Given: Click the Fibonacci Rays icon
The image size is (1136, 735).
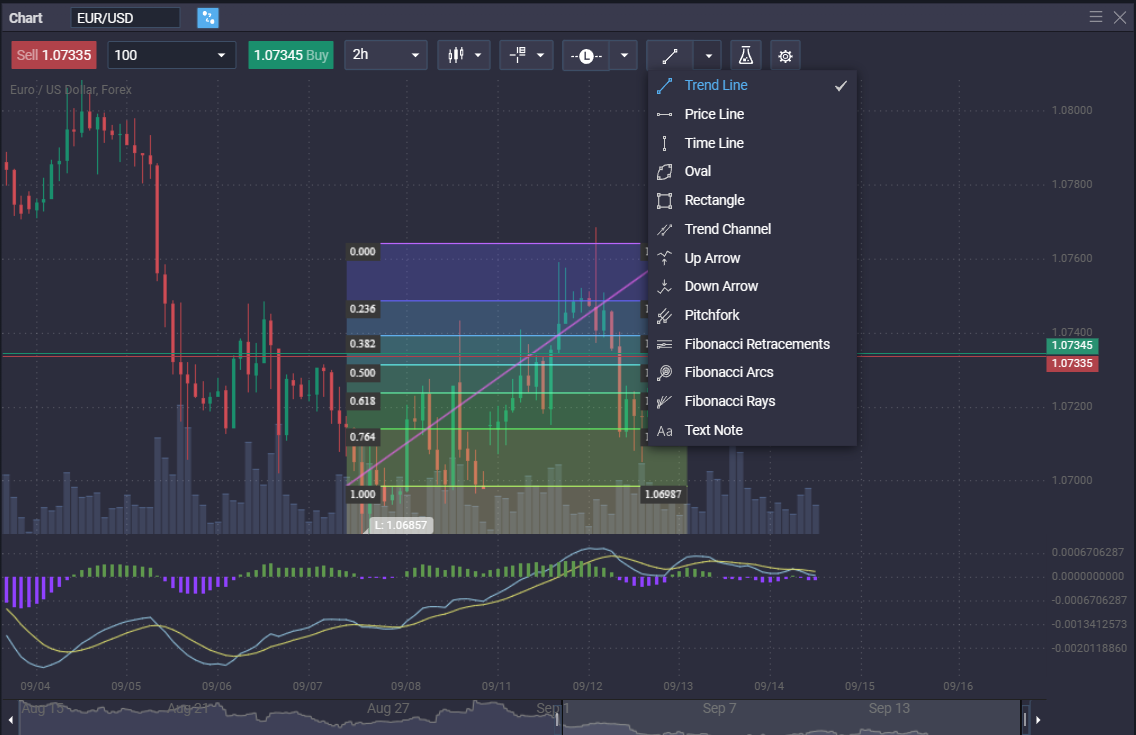Looking at the screenshot, I should 664,401.
